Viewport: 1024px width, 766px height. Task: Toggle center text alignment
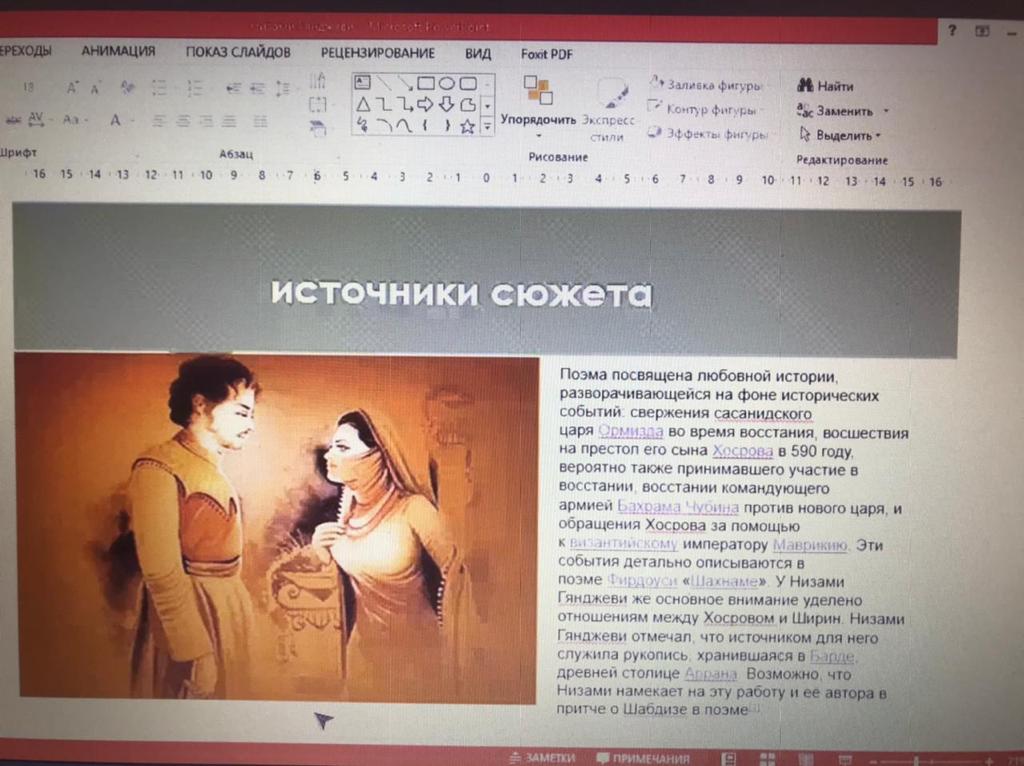pos(183,121)
